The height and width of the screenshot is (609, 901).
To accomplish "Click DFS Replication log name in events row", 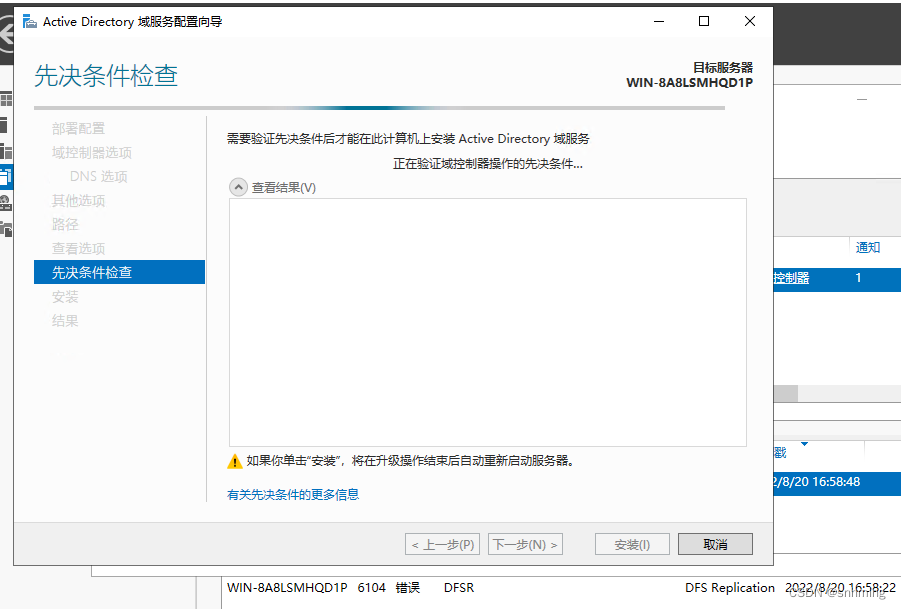I will pyautogui.click(x=730, y=588).
